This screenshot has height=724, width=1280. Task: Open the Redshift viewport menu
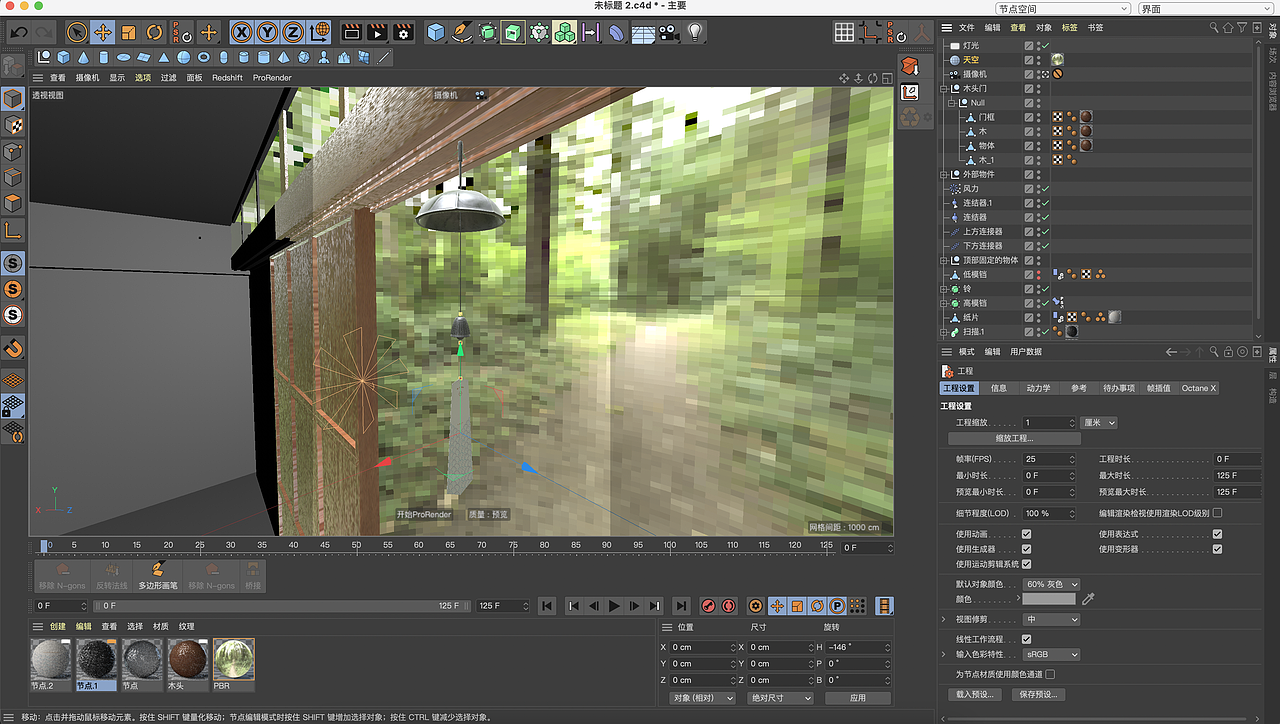coord(227,78)
